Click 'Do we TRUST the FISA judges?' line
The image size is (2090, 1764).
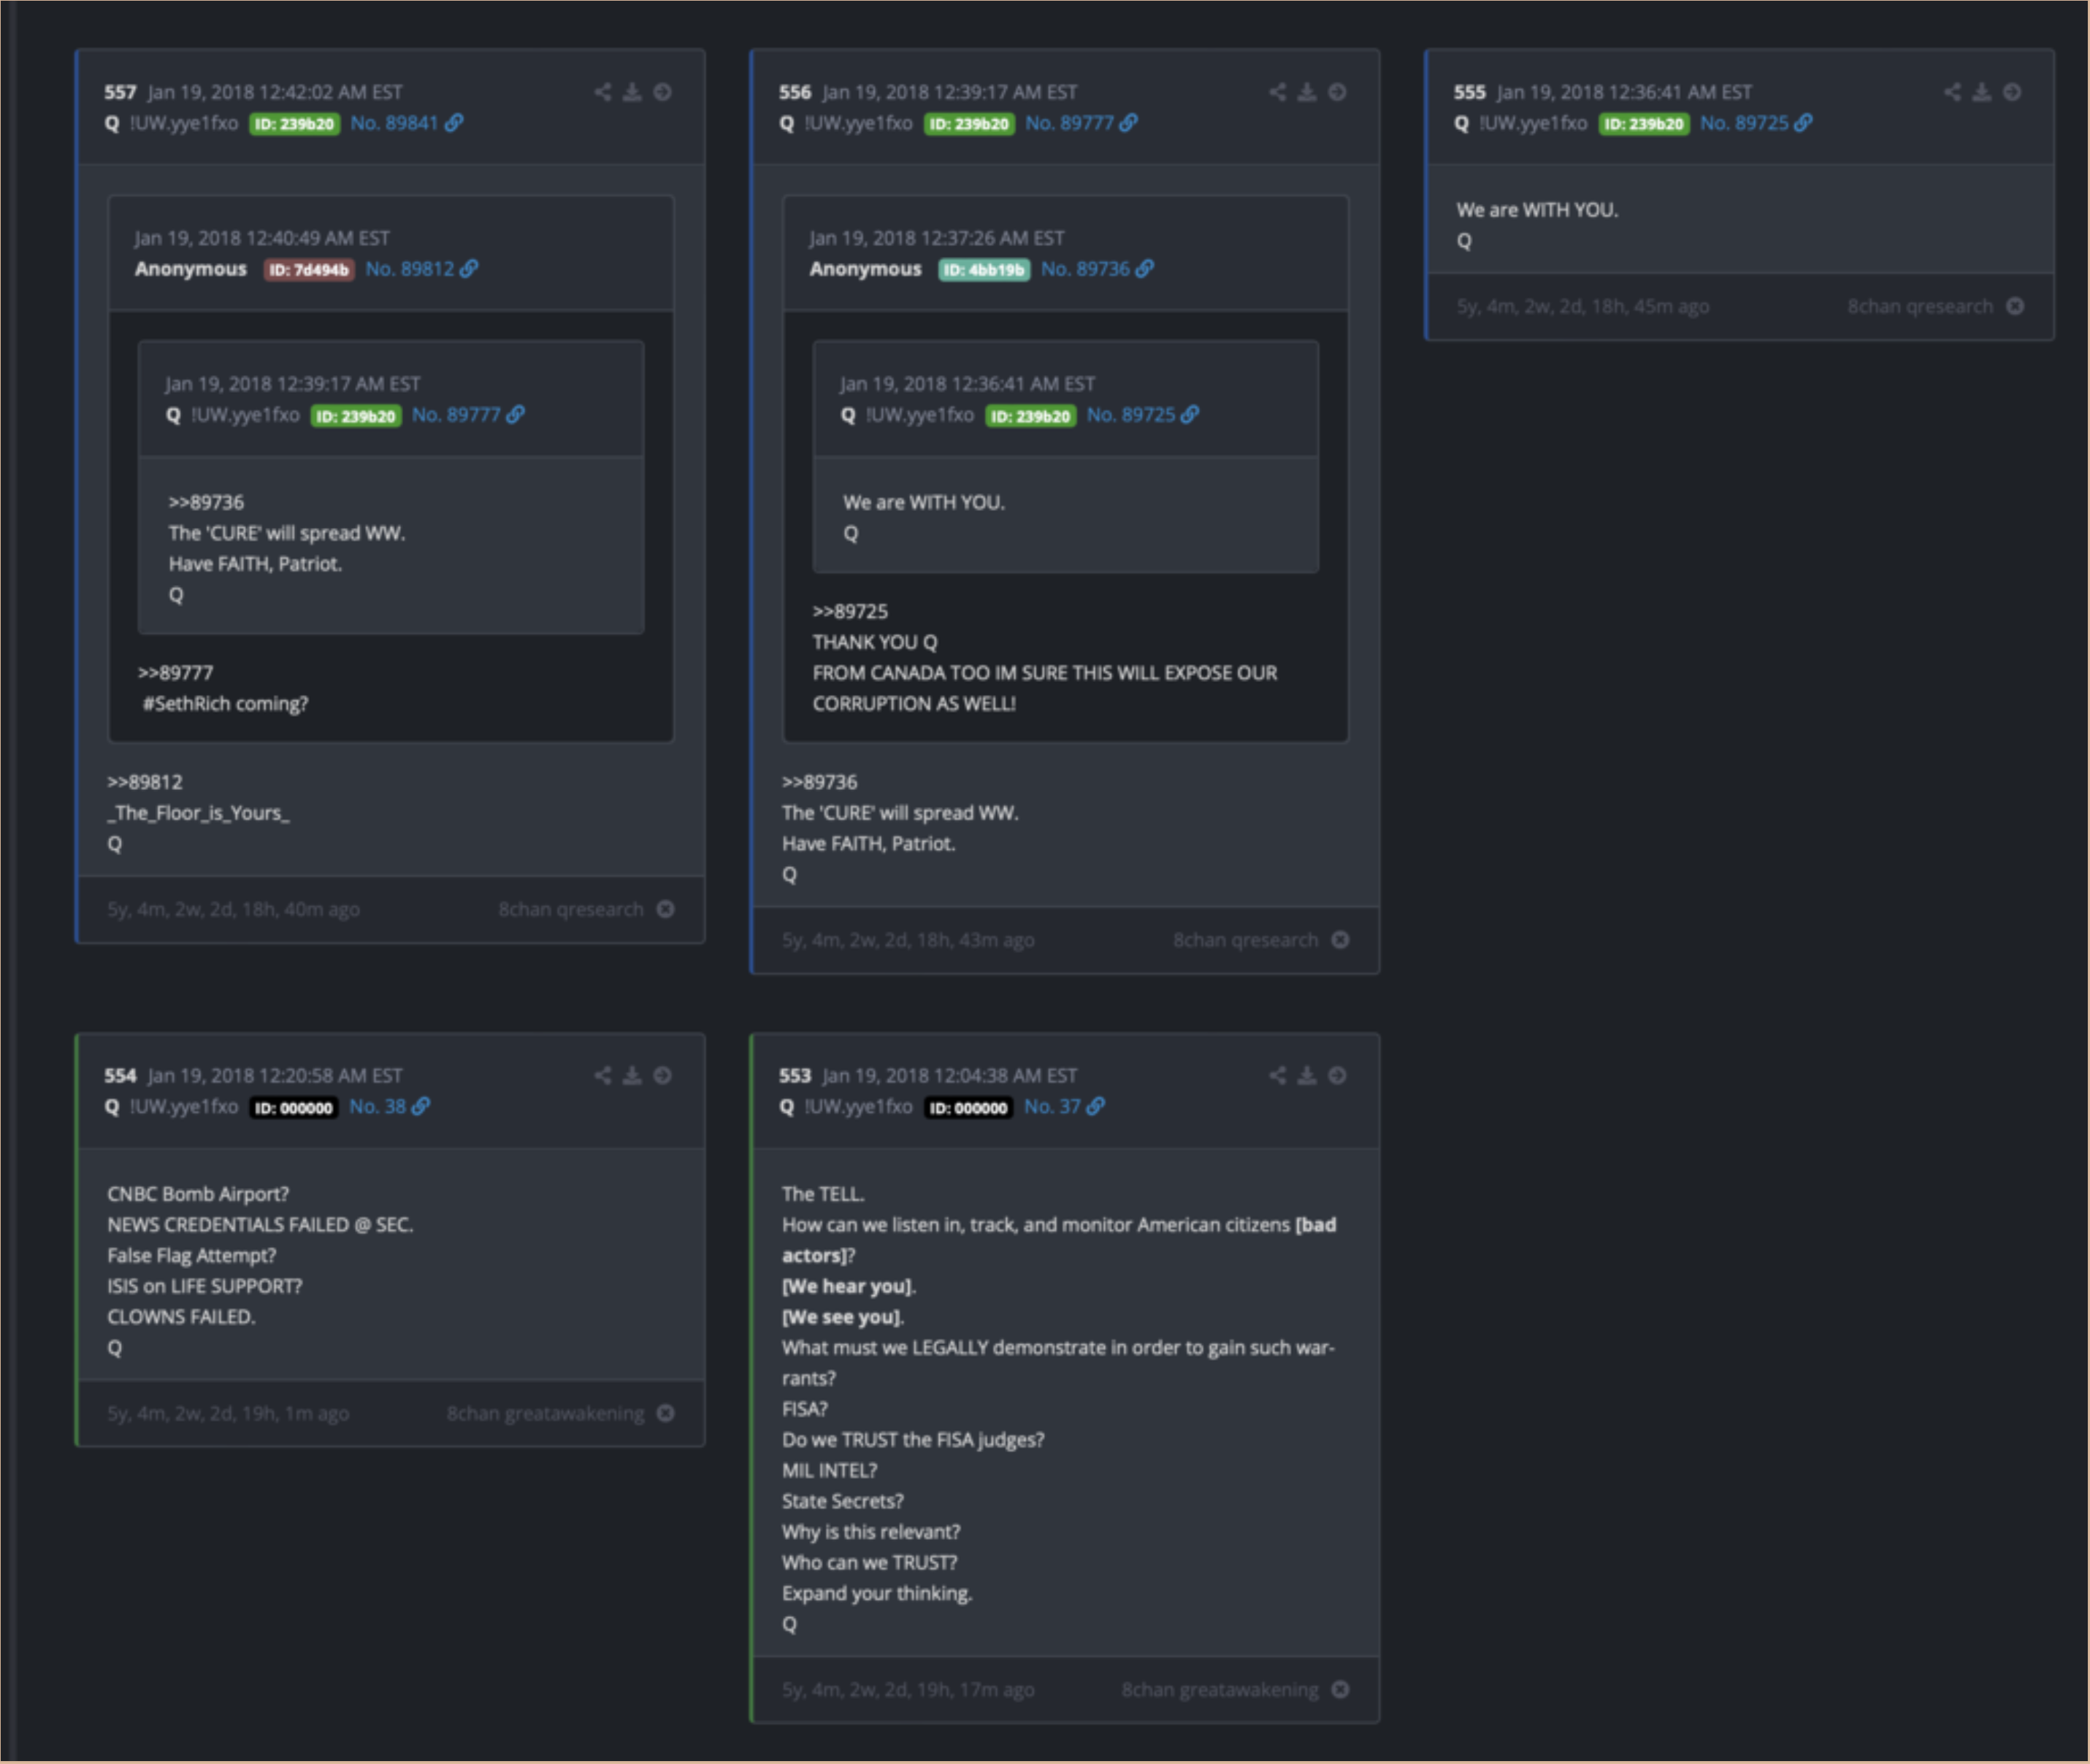click(x=913, y=1439)
